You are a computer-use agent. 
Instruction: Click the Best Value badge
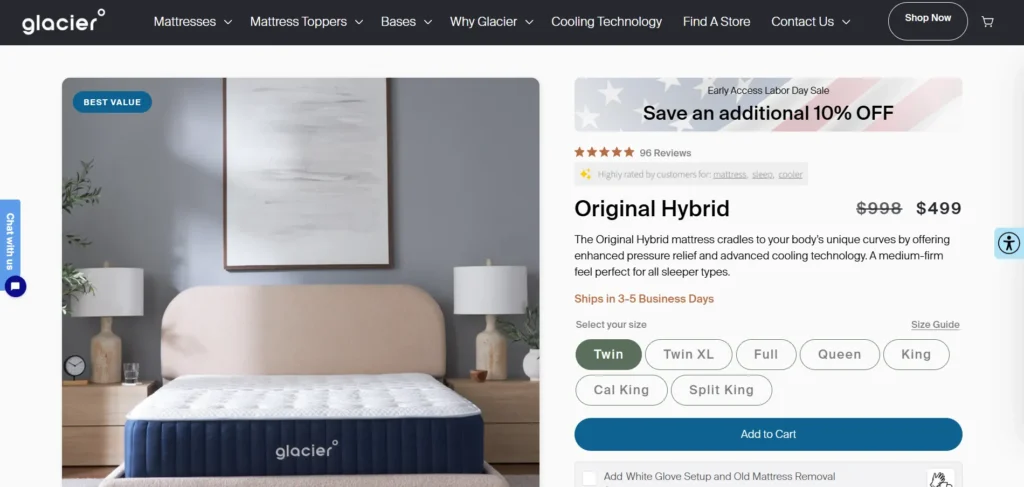coord(112,102)
